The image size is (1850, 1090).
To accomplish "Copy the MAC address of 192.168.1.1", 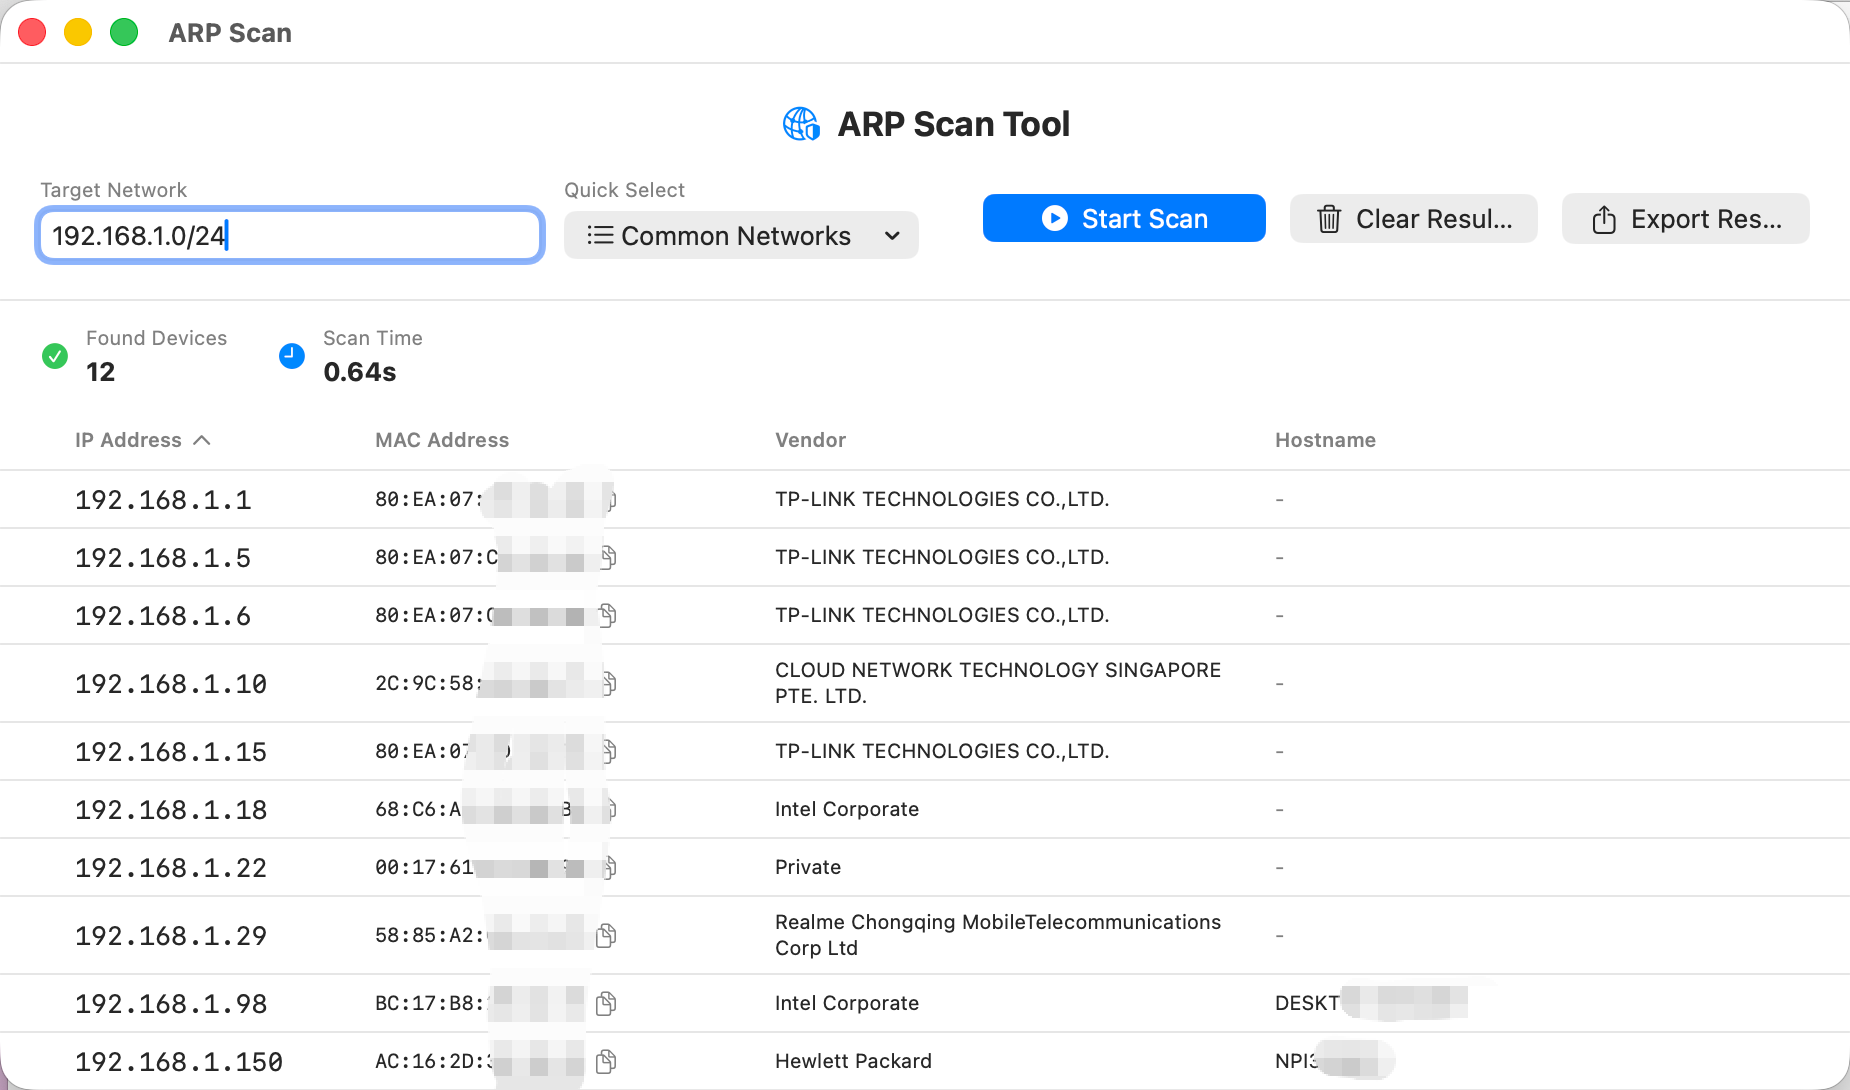I will point(607,499).
